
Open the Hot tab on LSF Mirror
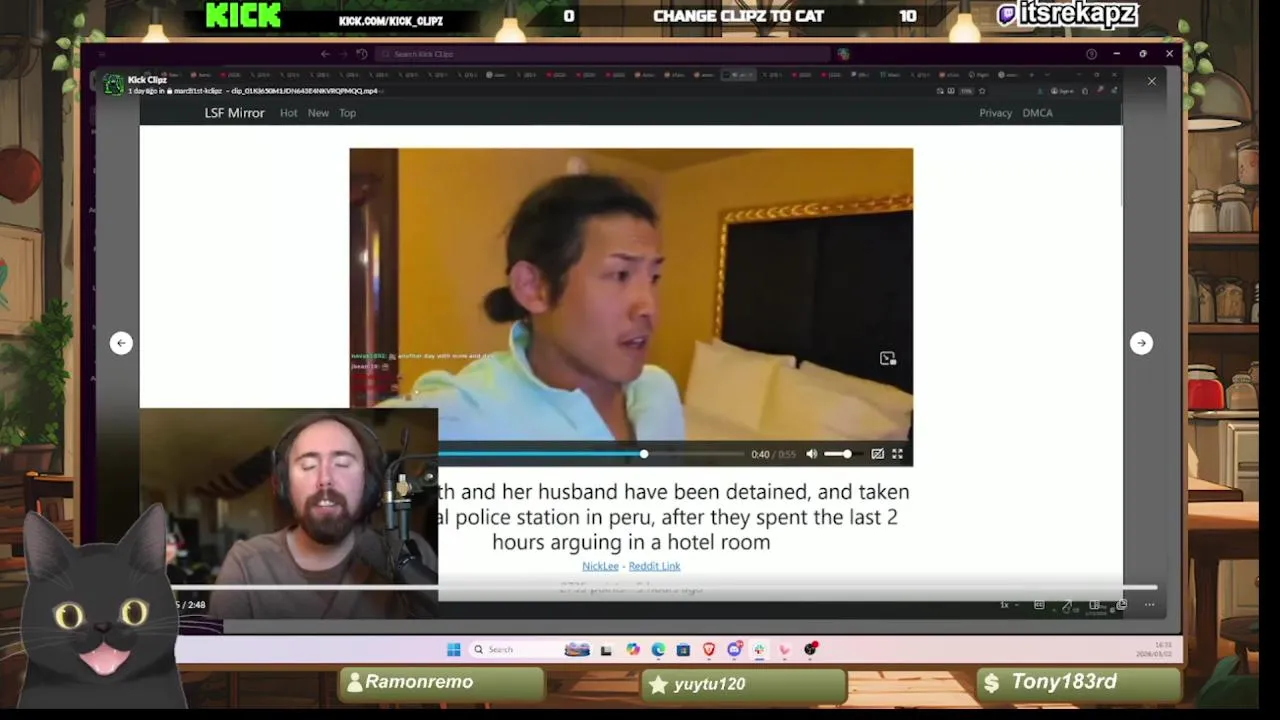(288, 113)
